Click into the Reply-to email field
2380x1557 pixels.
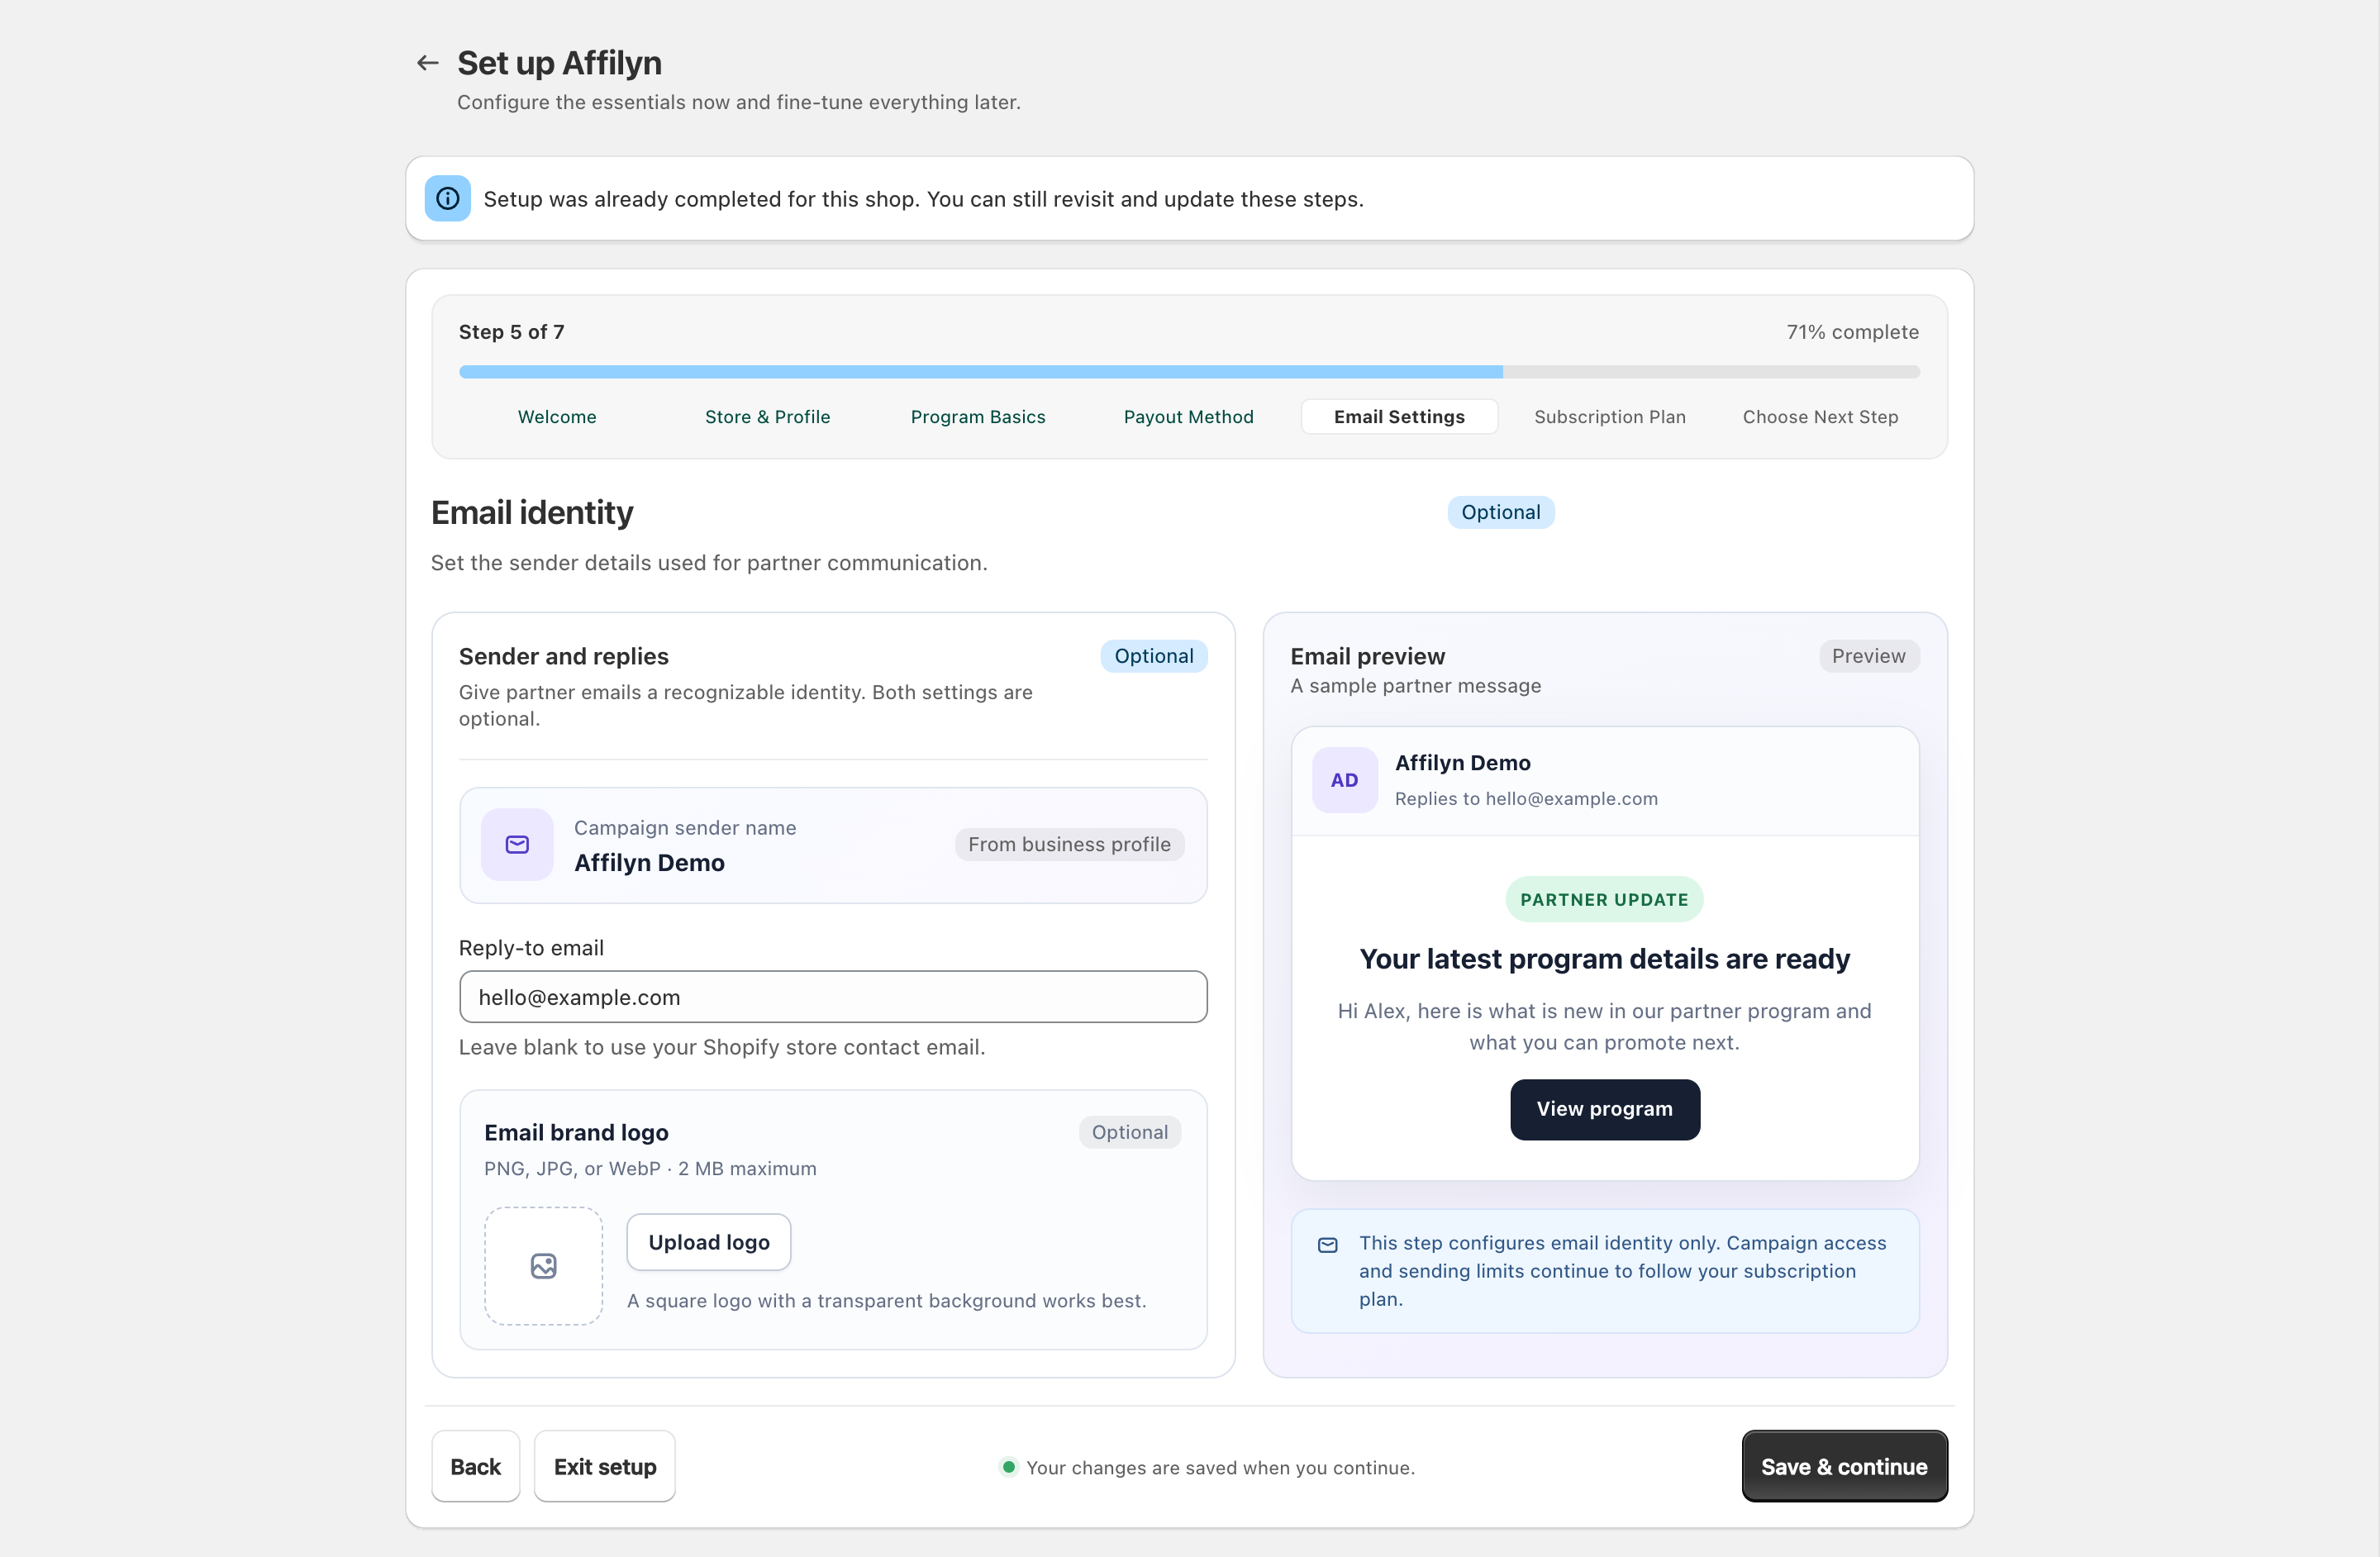pos(833,997)
